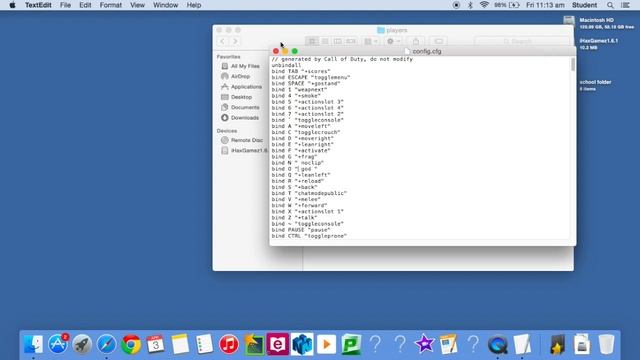Switch Finder to list view

(x=325, y=41)
